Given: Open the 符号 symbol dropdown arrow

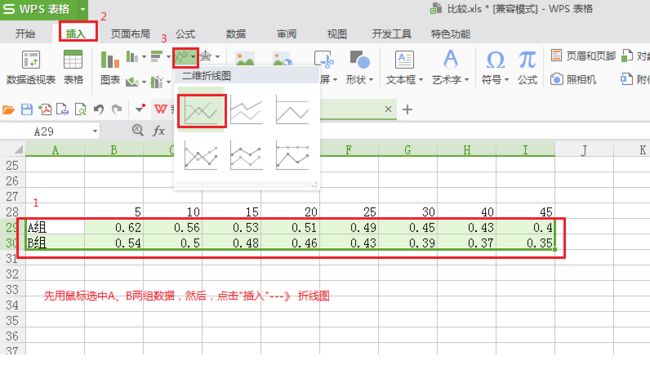Looking at the screenshot, I should [507, 80].
